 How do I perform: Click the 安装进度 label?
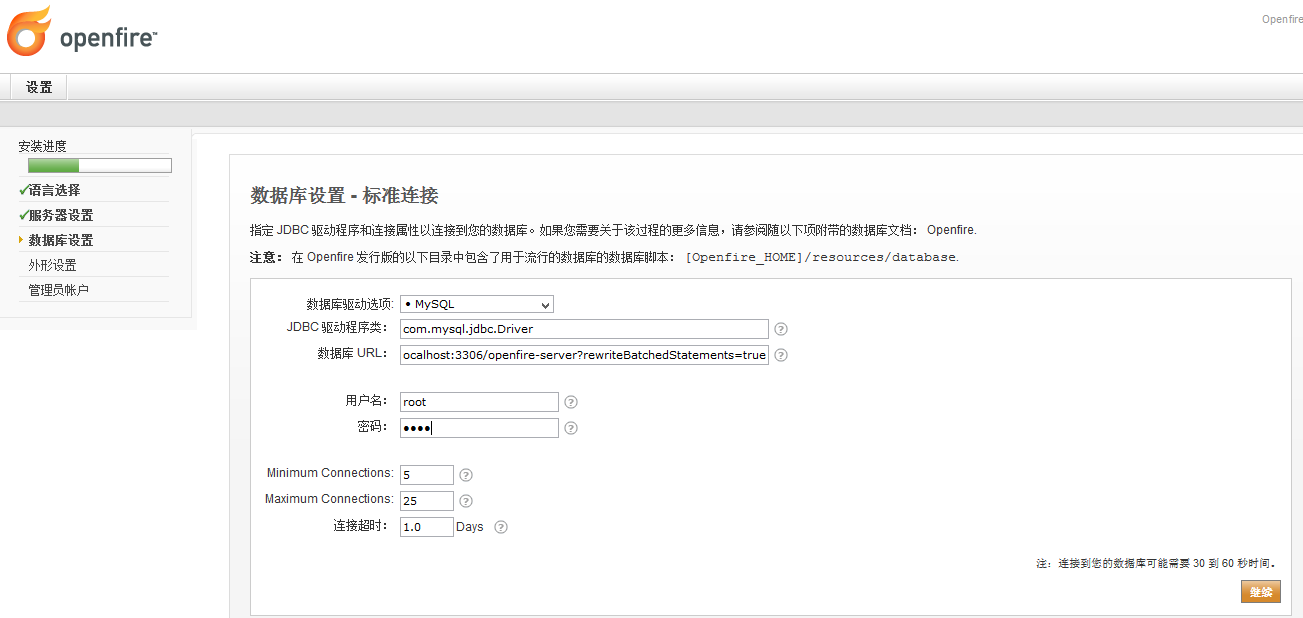[43, 146]
